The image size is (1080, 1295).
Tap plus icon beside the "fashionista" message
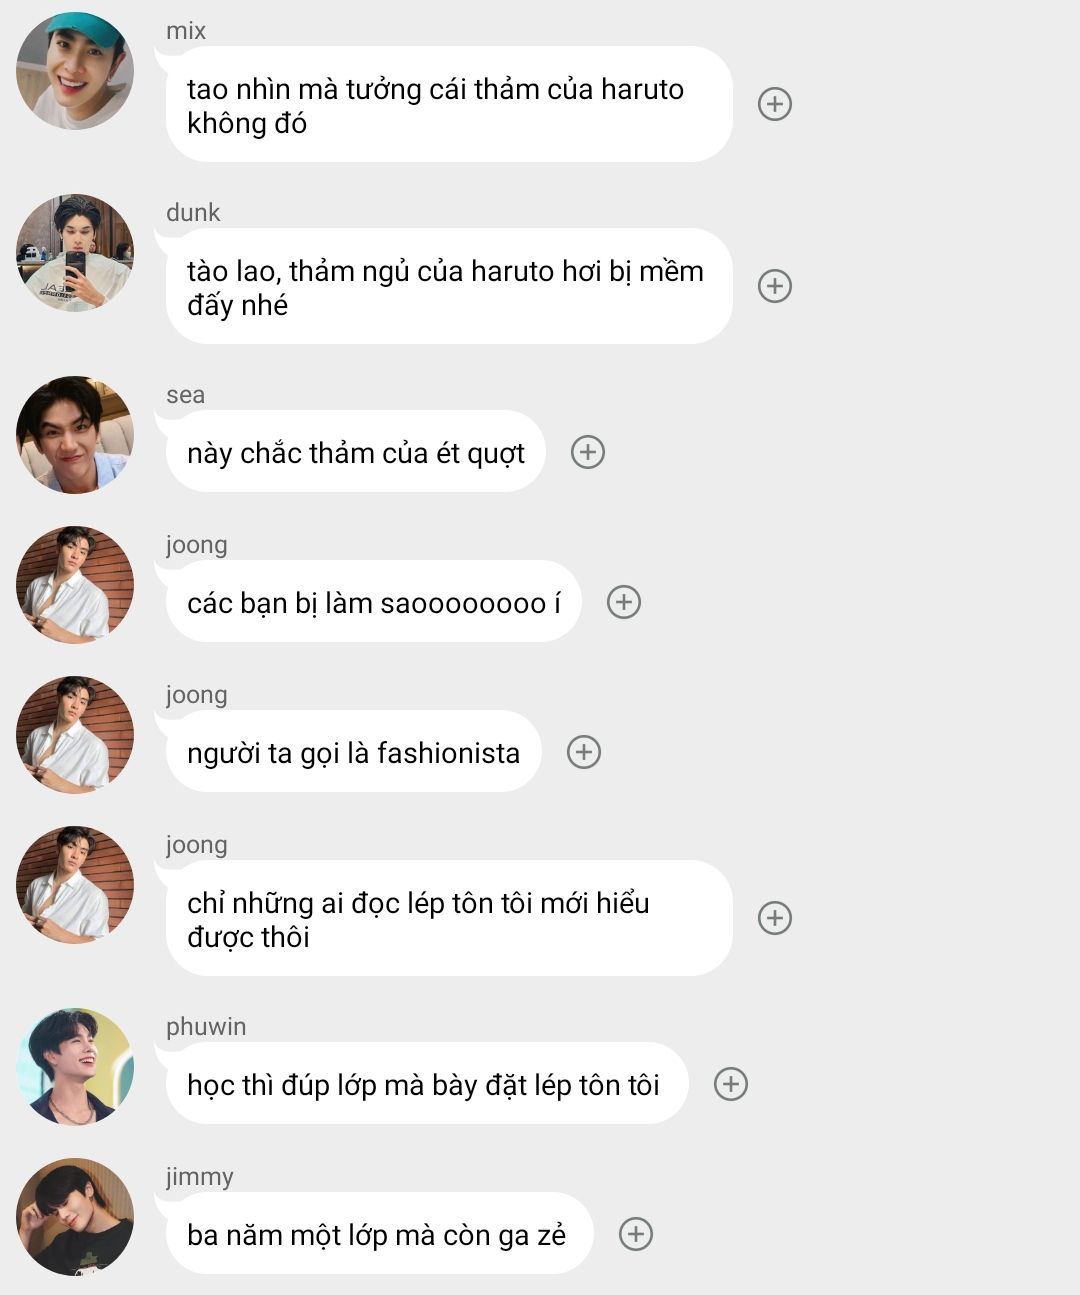[584, 752]
